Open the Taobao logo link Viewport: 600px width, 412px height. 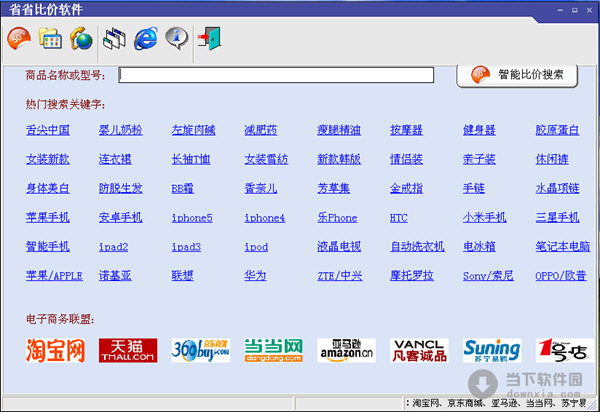point(56,349)
